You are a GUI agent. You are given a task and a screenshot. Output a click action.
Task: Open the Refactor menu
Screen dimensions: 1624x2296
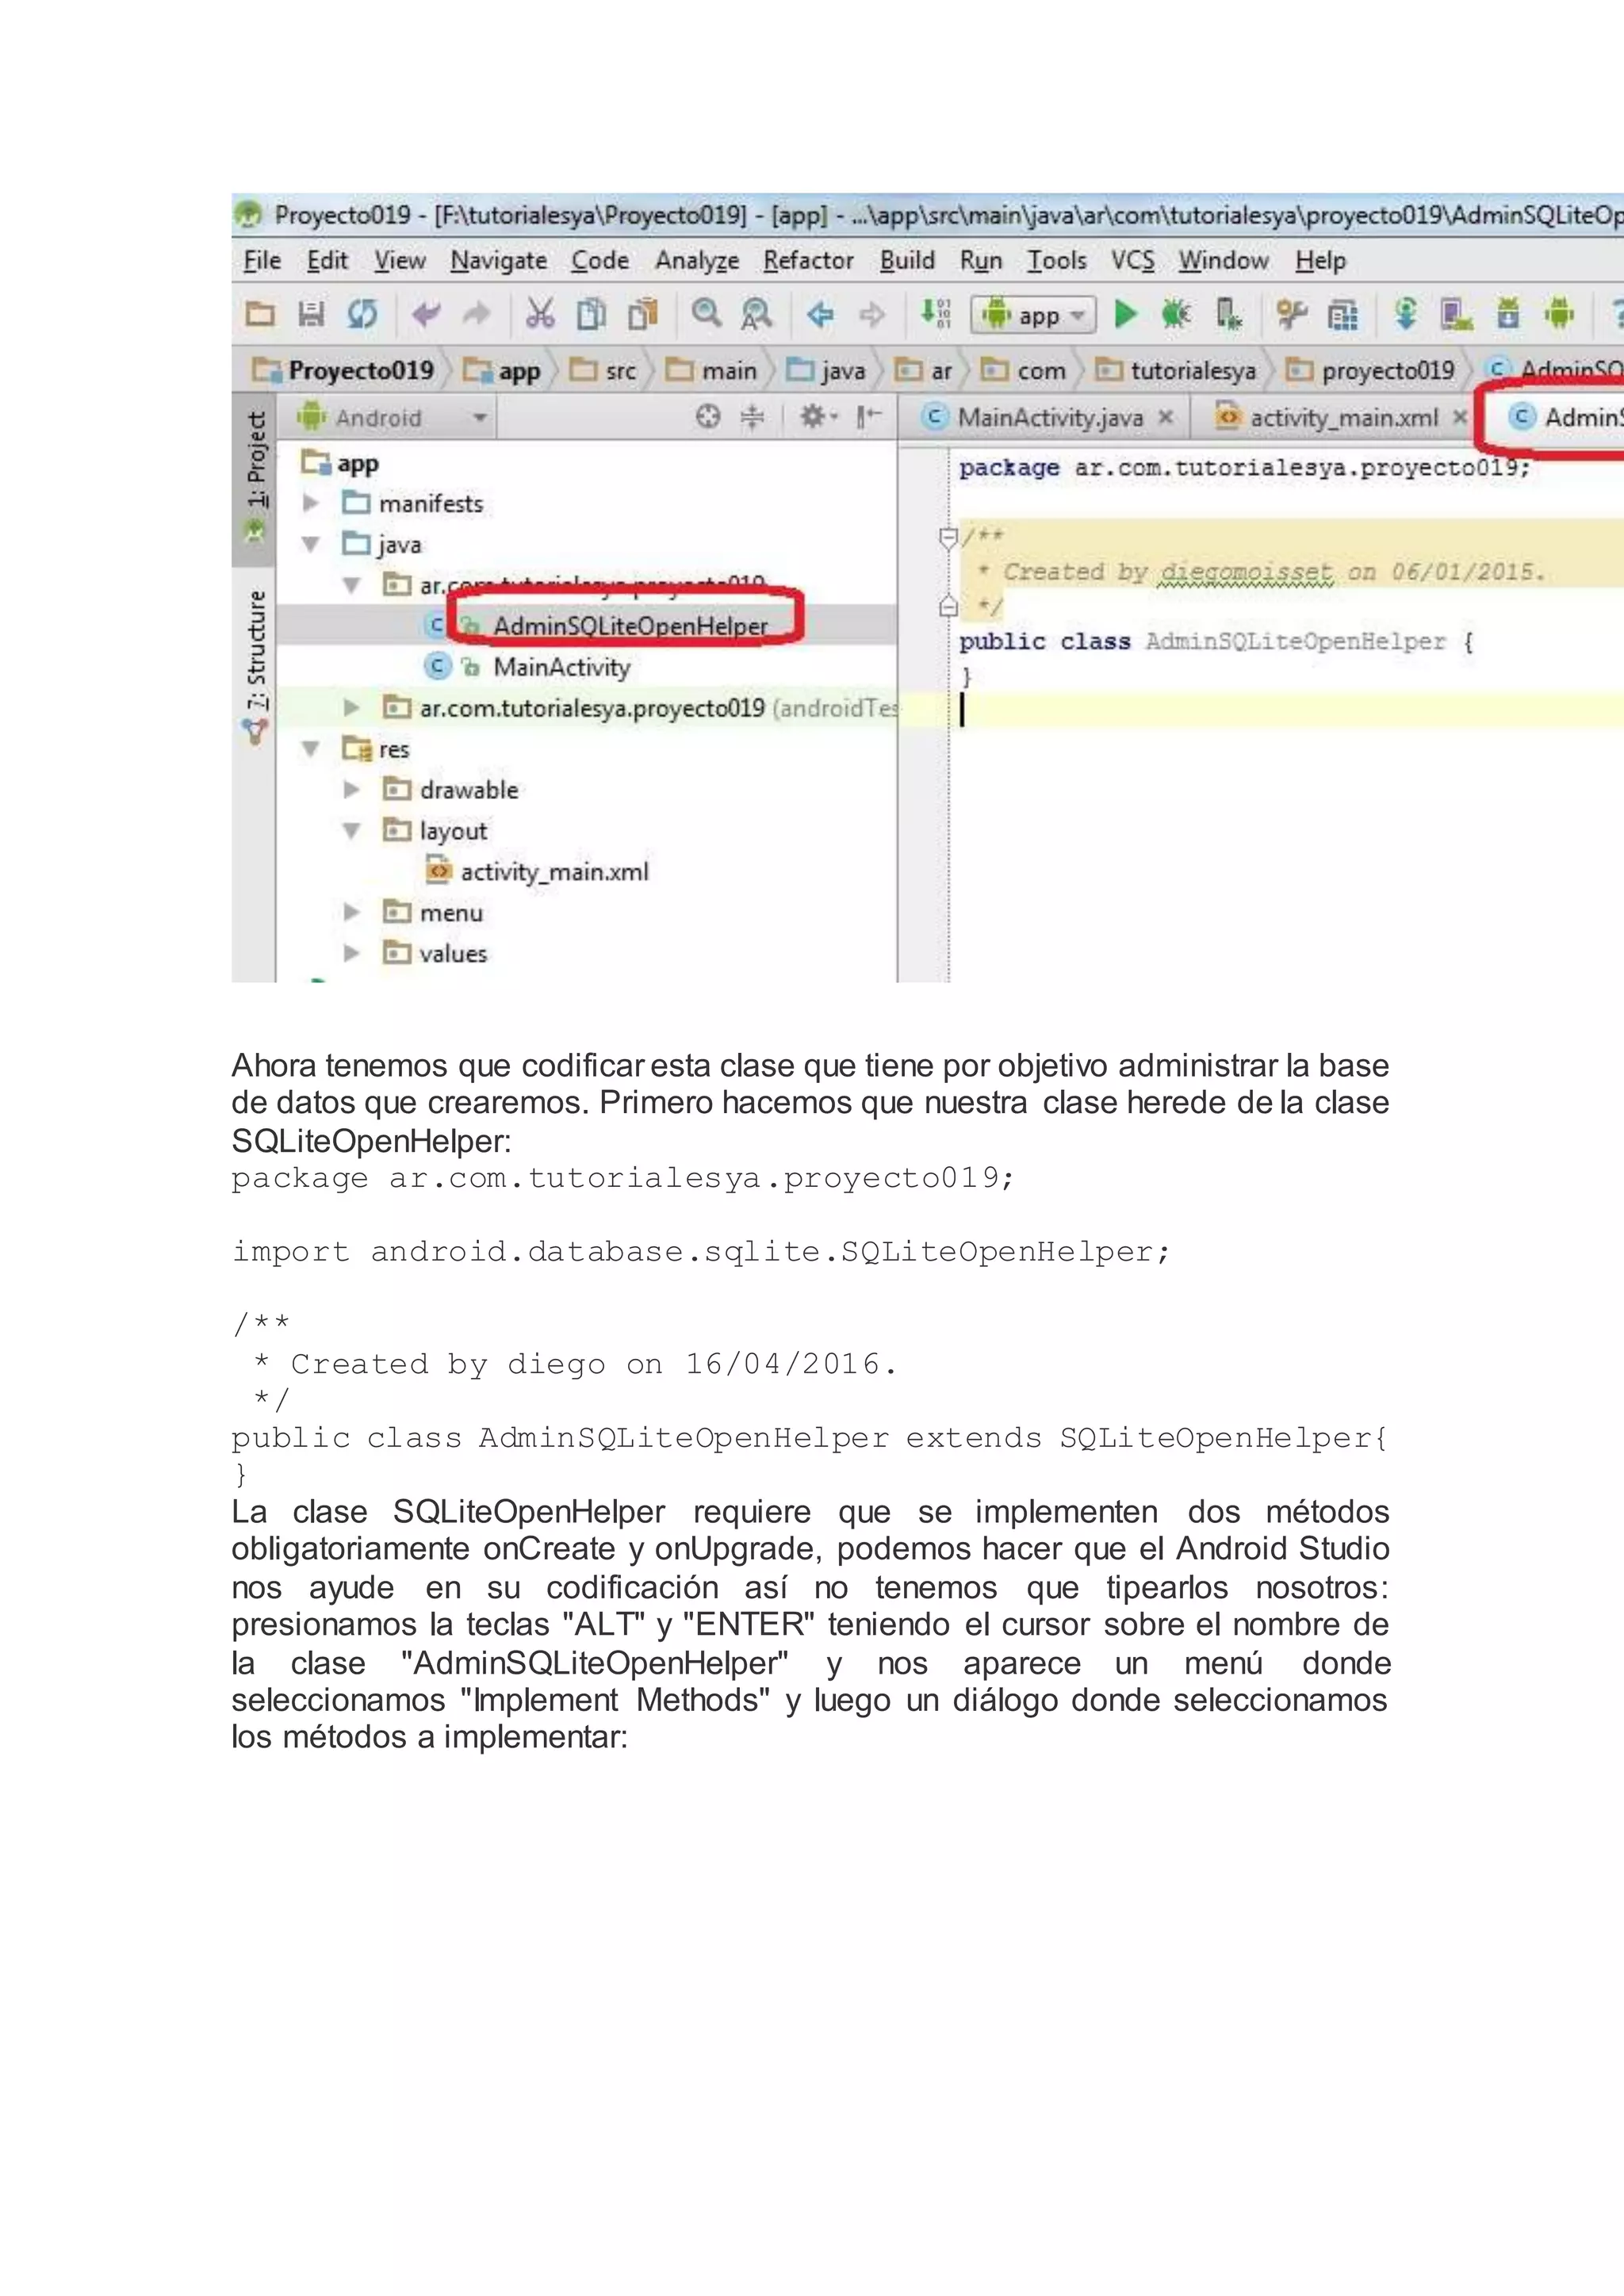point(808,261)
